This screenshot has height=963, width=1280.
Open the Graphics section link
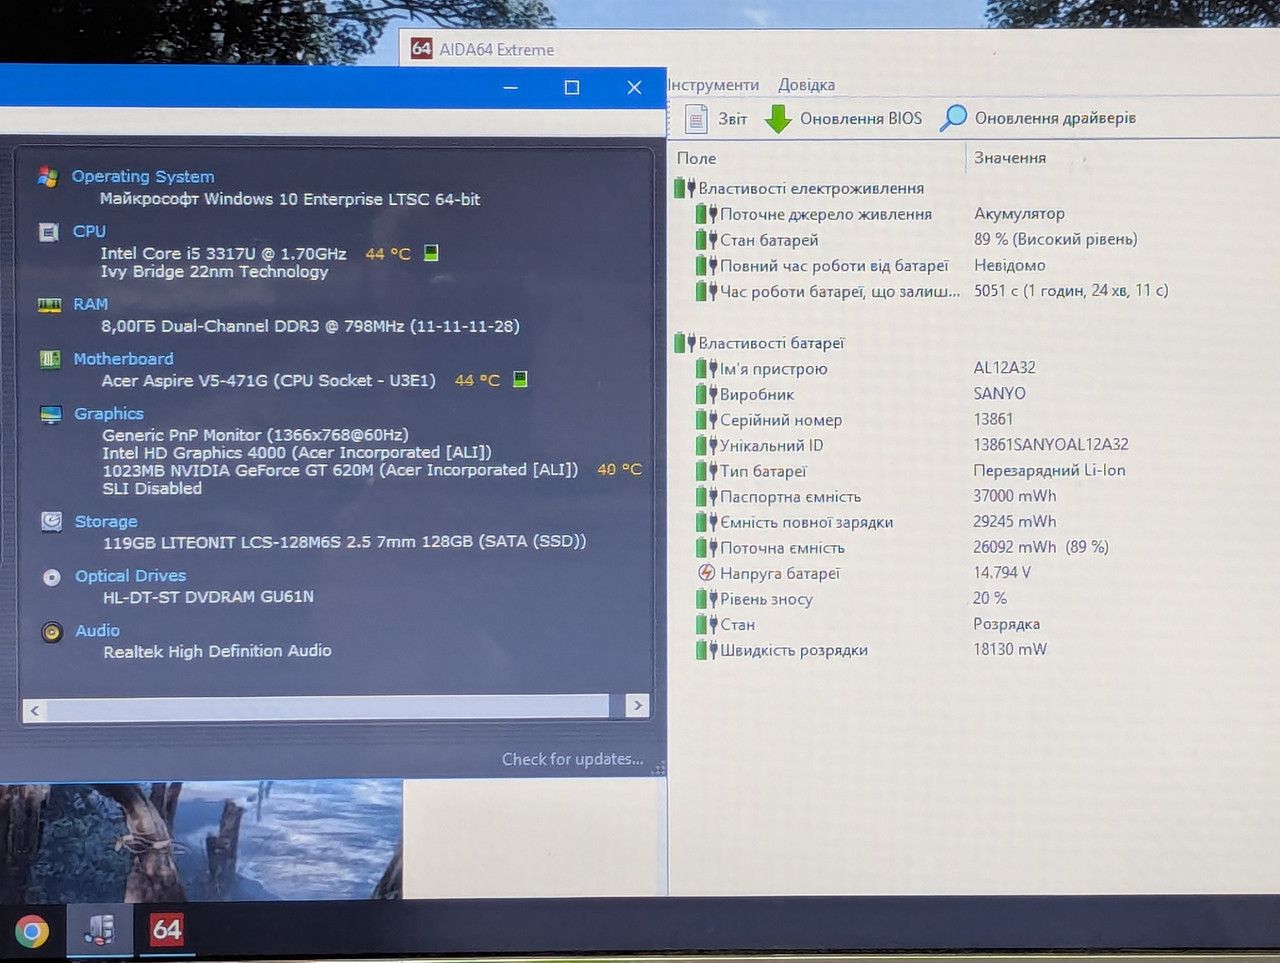[x=109, y=414]
